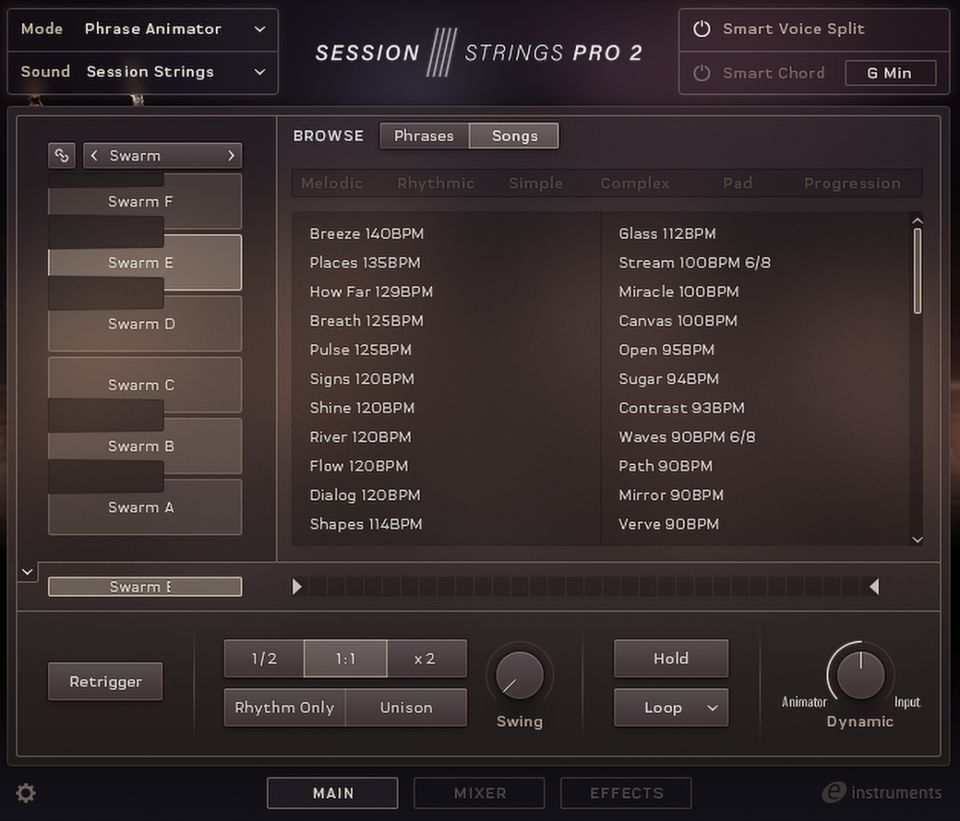Open the MIXER tab
This screenshot has width=960, height=821.
click(x=479, y=793)
